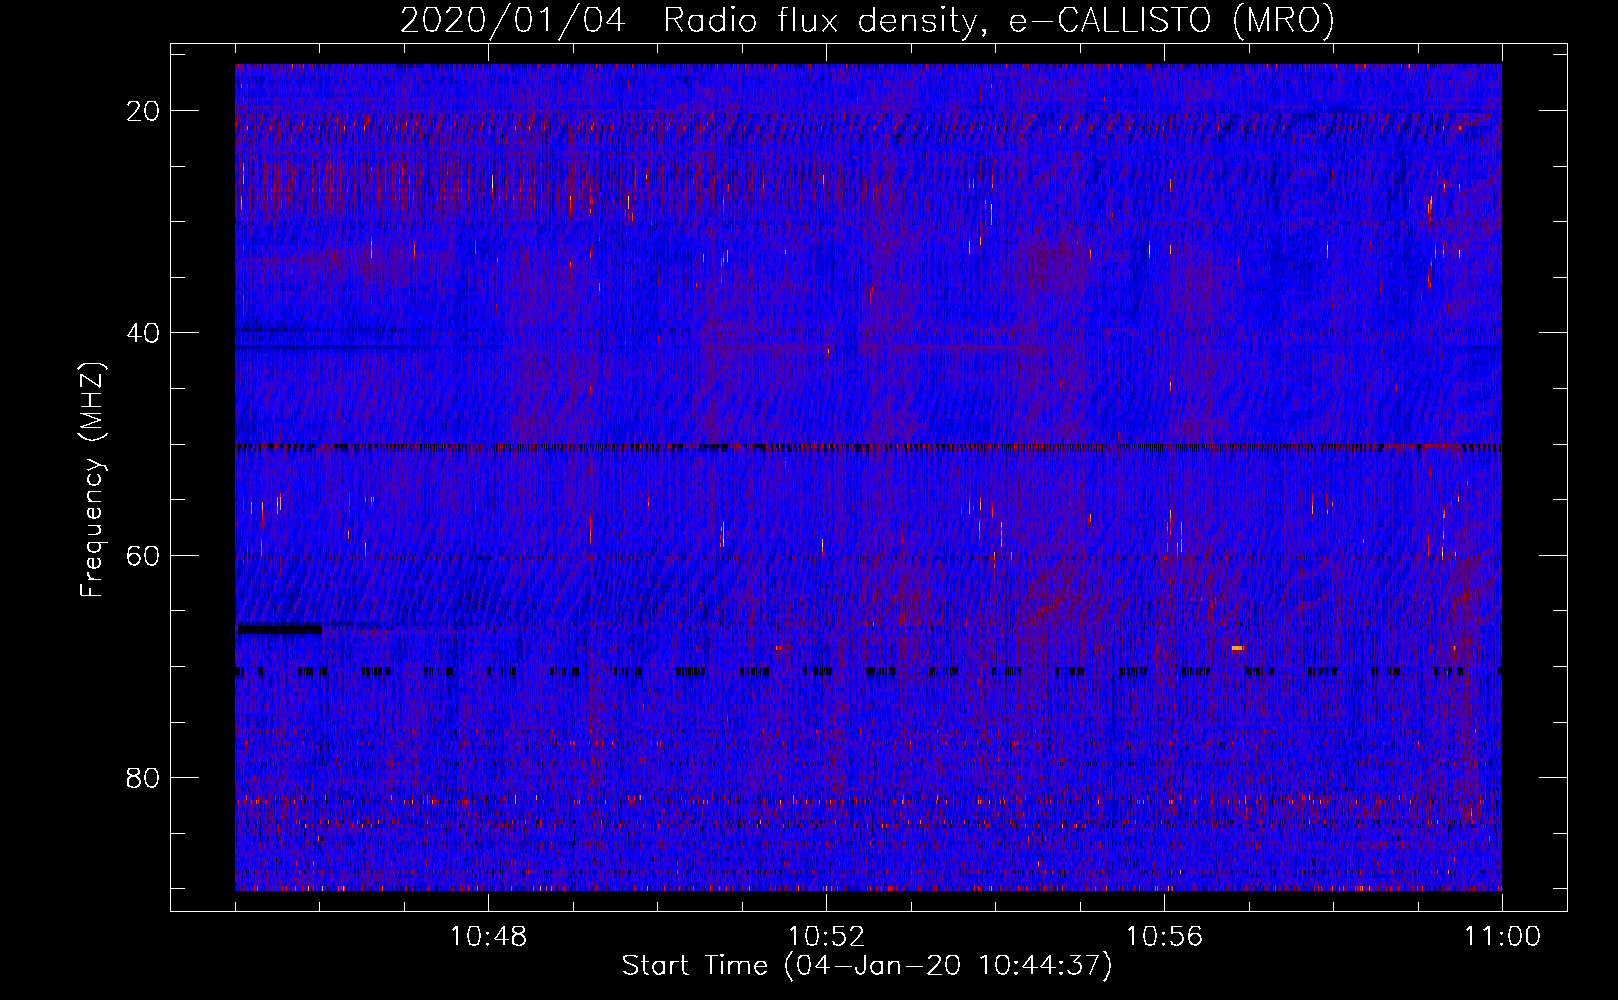Click the "Start Time (04-Jan-20 10:44:37)" x-axis label
The width and height of the screenshot is (1618, 1000).
pyautogui.click(x=867, y=966)
